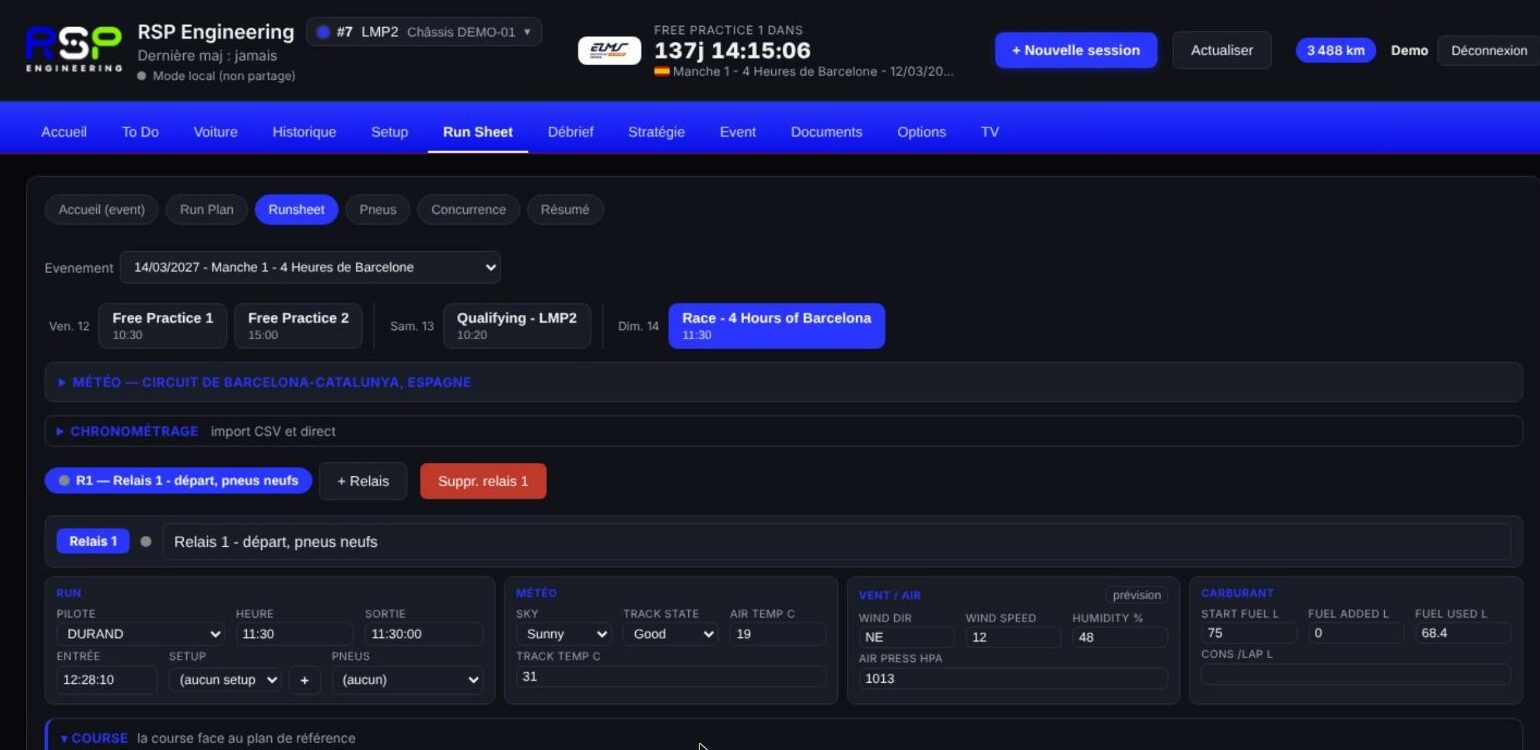
Task: Open the PILOTE dropdown showing DURAND
Action: [140, 634]
